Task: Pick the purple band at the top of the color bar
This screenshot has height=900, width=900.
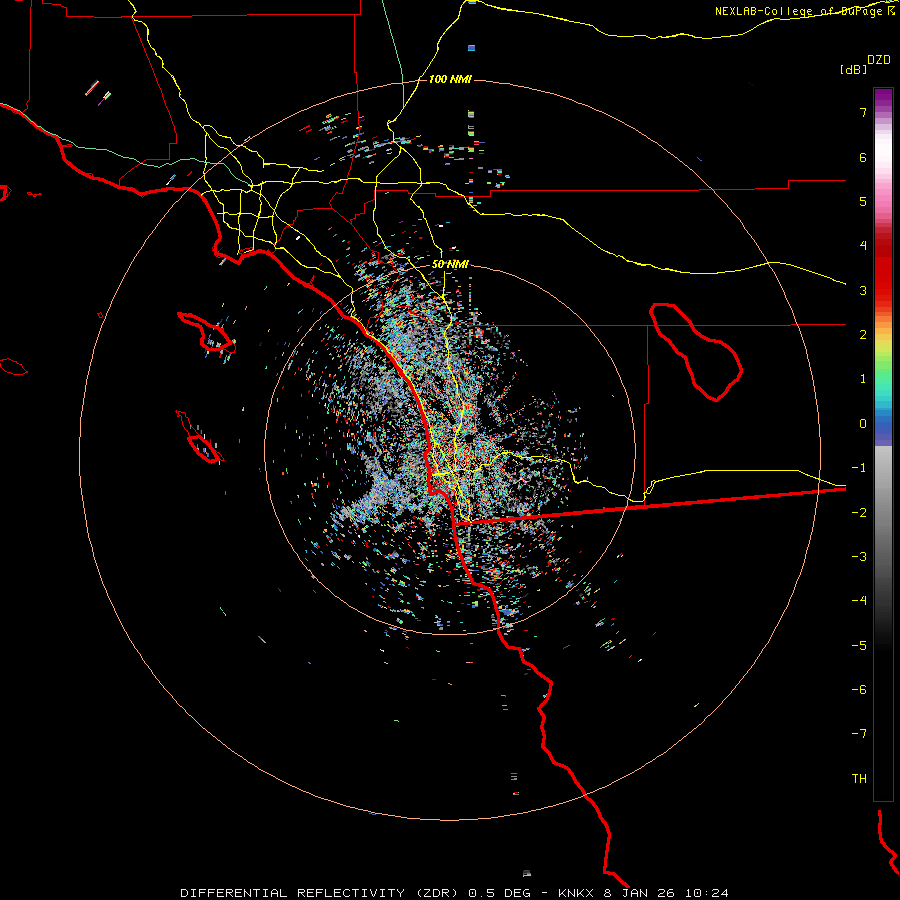Action: point(883,98)
